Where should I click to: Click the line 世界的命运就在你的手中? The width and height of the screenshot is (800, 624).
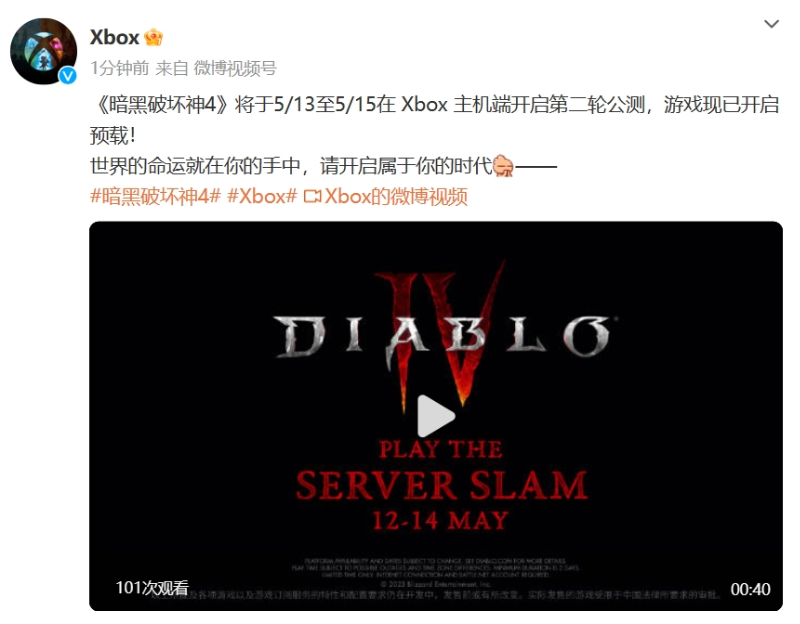click(x=195, y=166)
